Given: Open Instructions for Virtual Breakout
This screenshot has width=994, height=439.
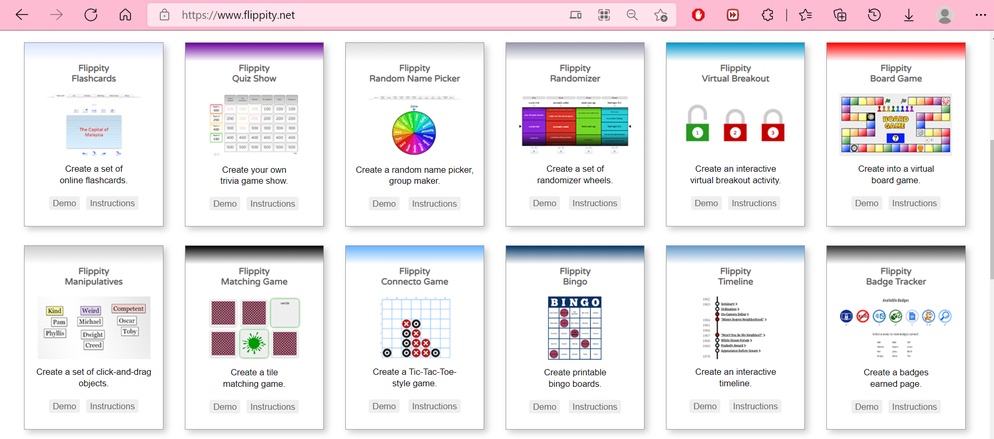Looking at the screenshot, I should tap(754, 203).
